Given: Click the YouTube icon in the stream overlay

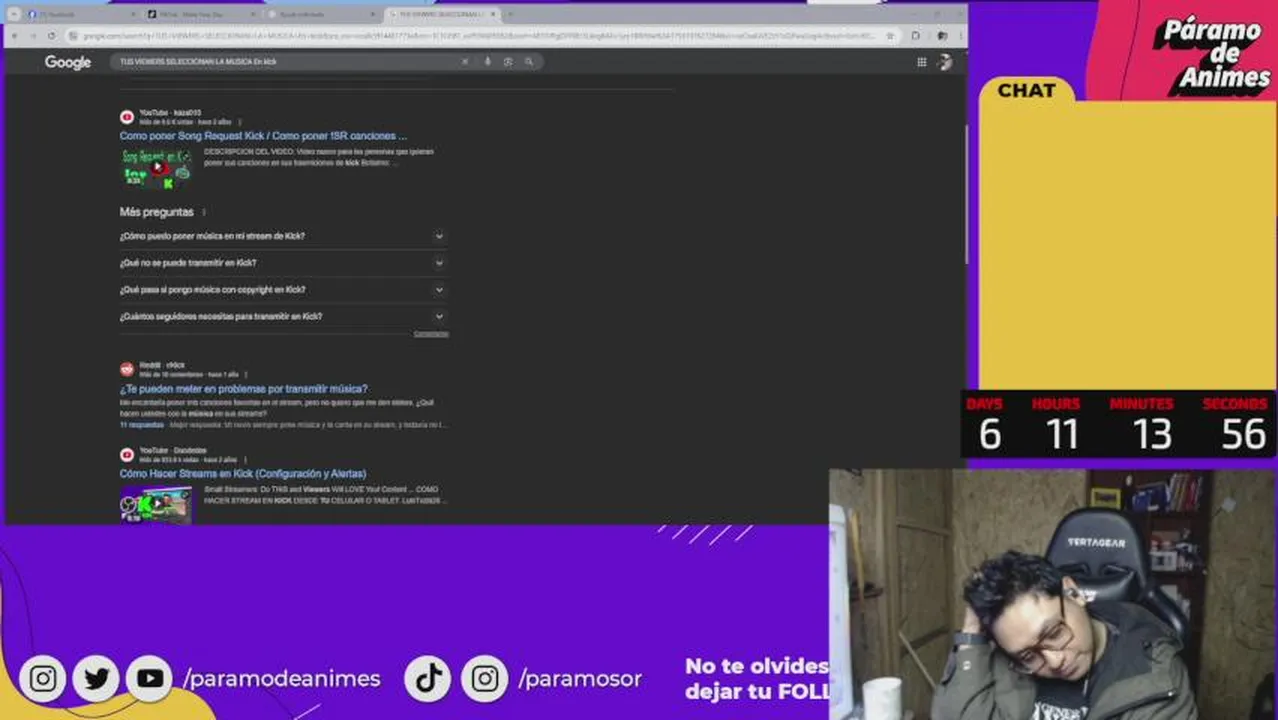Looking at the screenshot, I should [150, 679].
